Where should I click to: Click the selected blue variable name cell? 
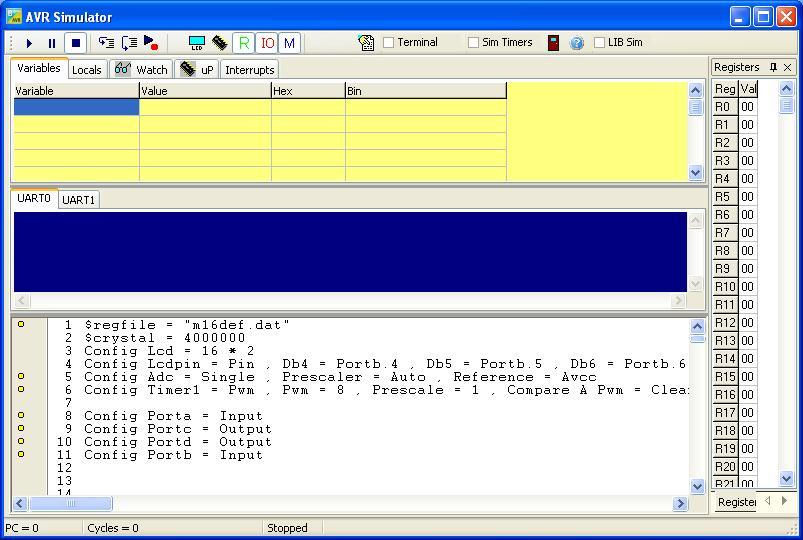click(x=76, y=107)
